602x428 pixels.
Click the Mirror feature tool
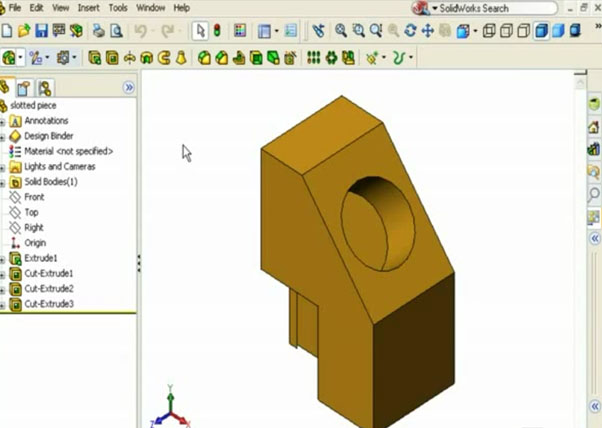(348, 58)
